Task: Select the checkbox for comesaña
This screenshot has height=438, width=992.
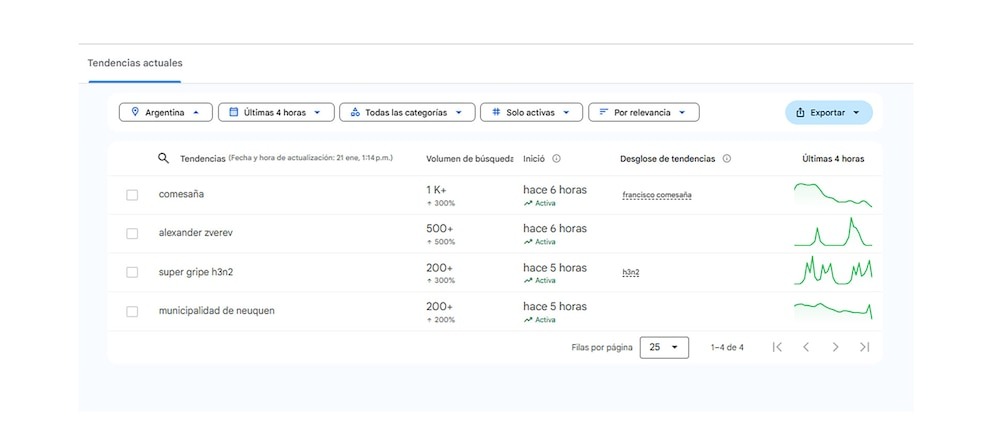Action: pyautogui.click(x=132, y=195)
